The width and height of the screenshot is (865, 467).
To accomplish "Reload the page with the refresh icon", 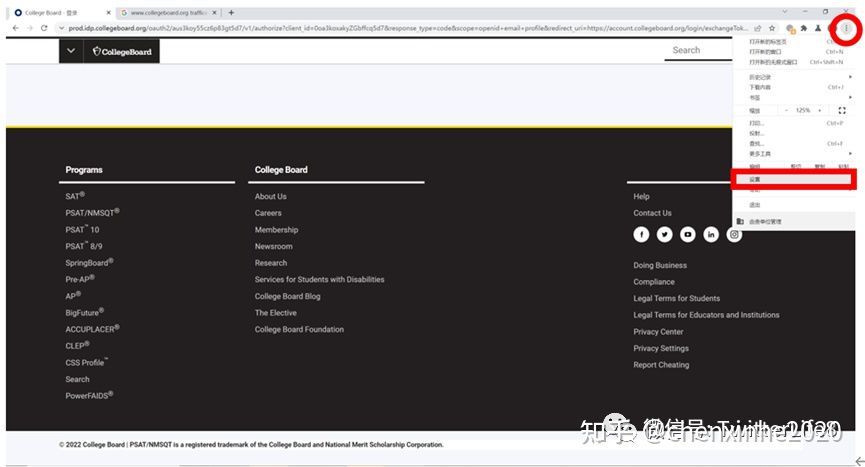I will pos(44,28).
